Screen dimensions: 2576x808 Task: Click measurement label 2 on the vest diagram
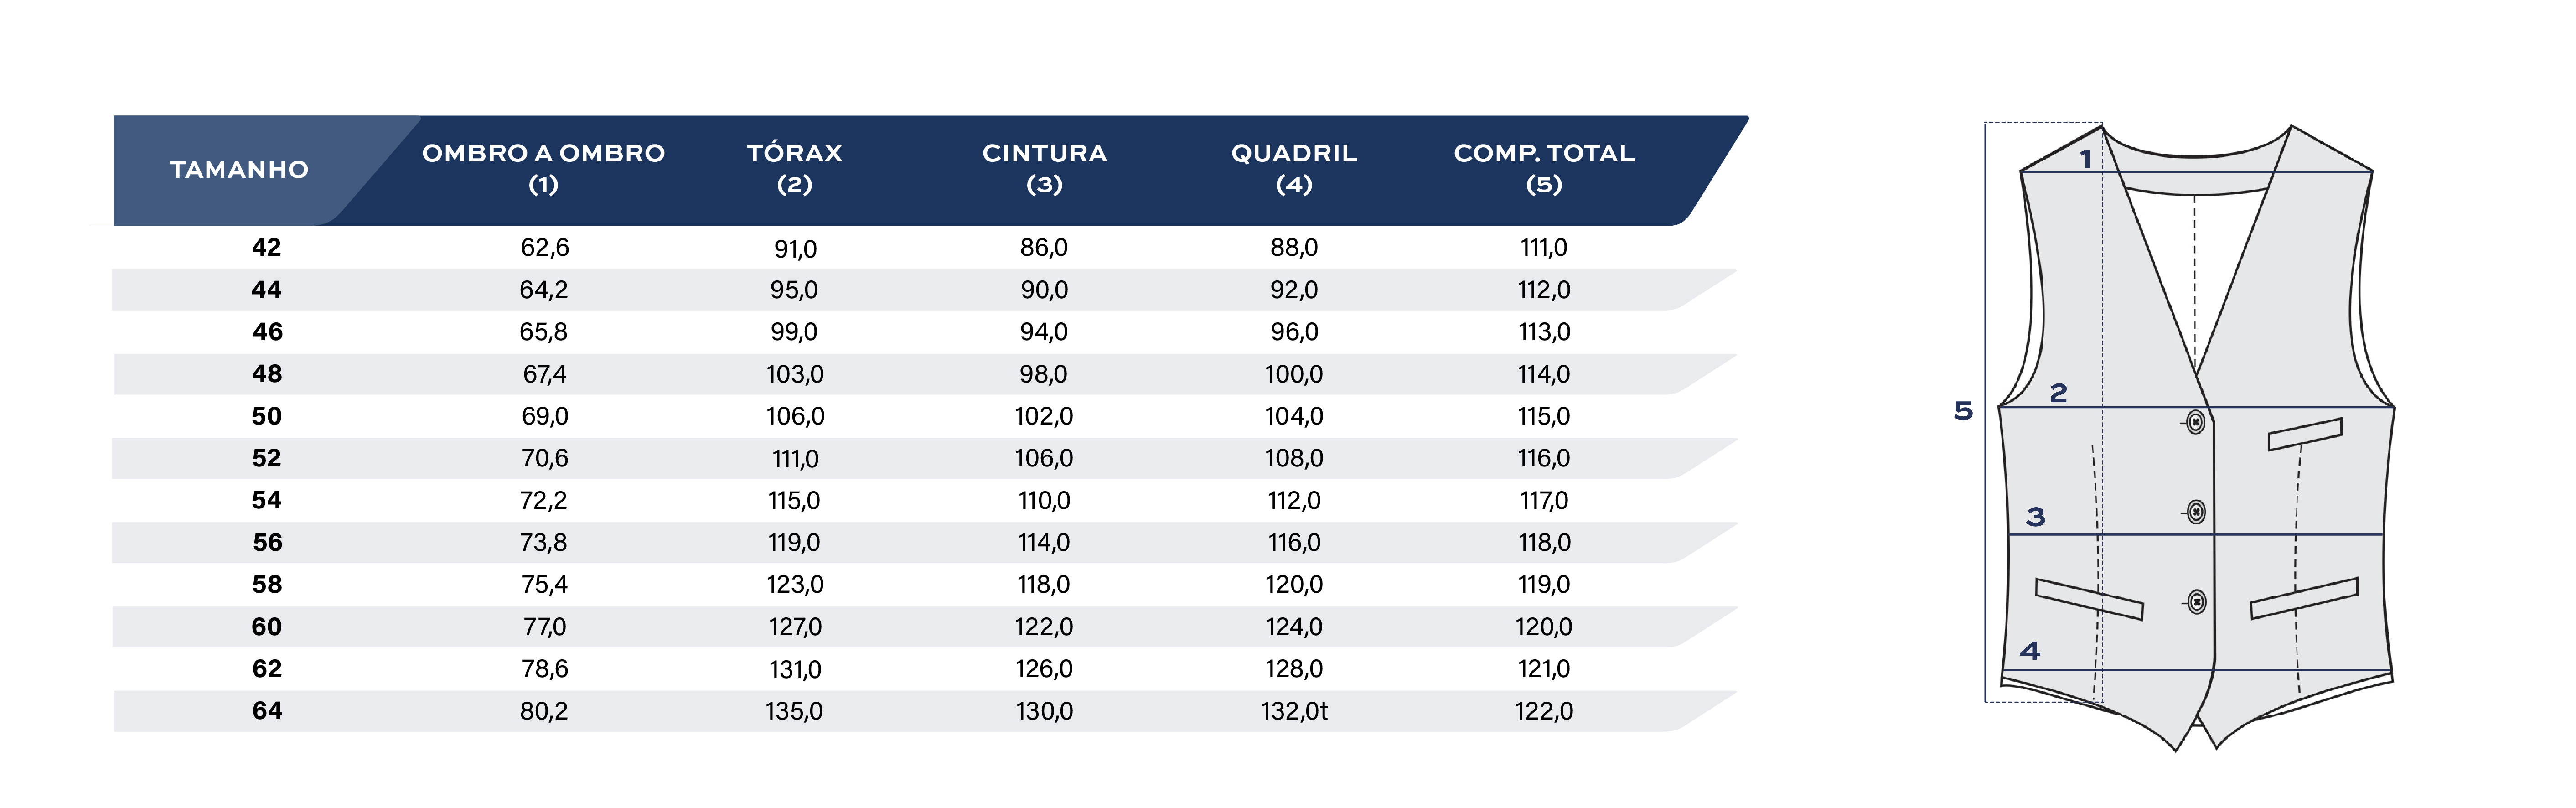point(2058,393)
